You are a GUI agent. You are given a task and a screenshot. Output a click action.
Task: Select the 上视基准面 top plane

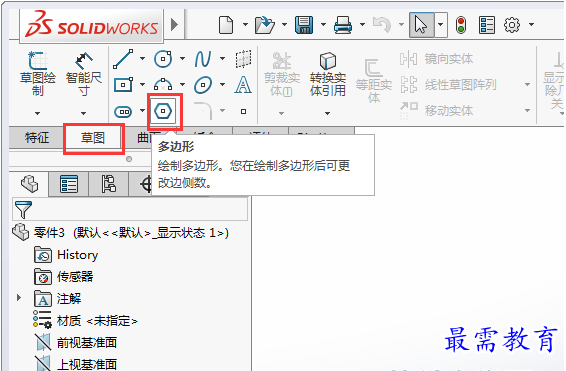tap(76, 364)
